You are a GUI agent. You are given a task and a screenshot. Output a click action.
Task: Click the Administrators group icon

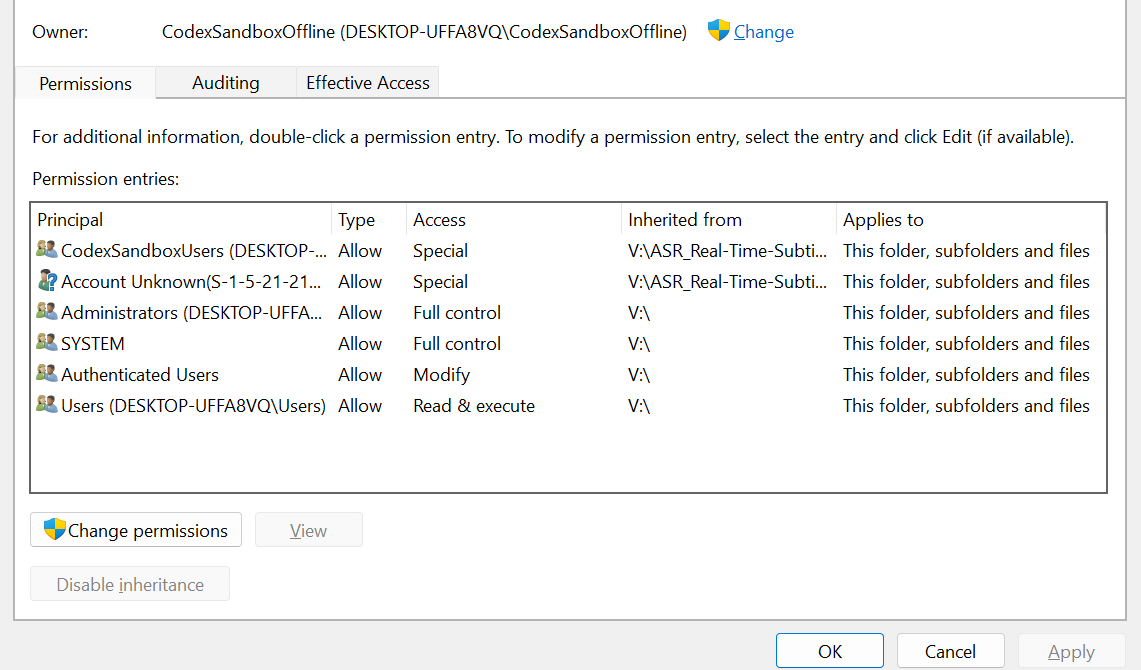(47, 311)
